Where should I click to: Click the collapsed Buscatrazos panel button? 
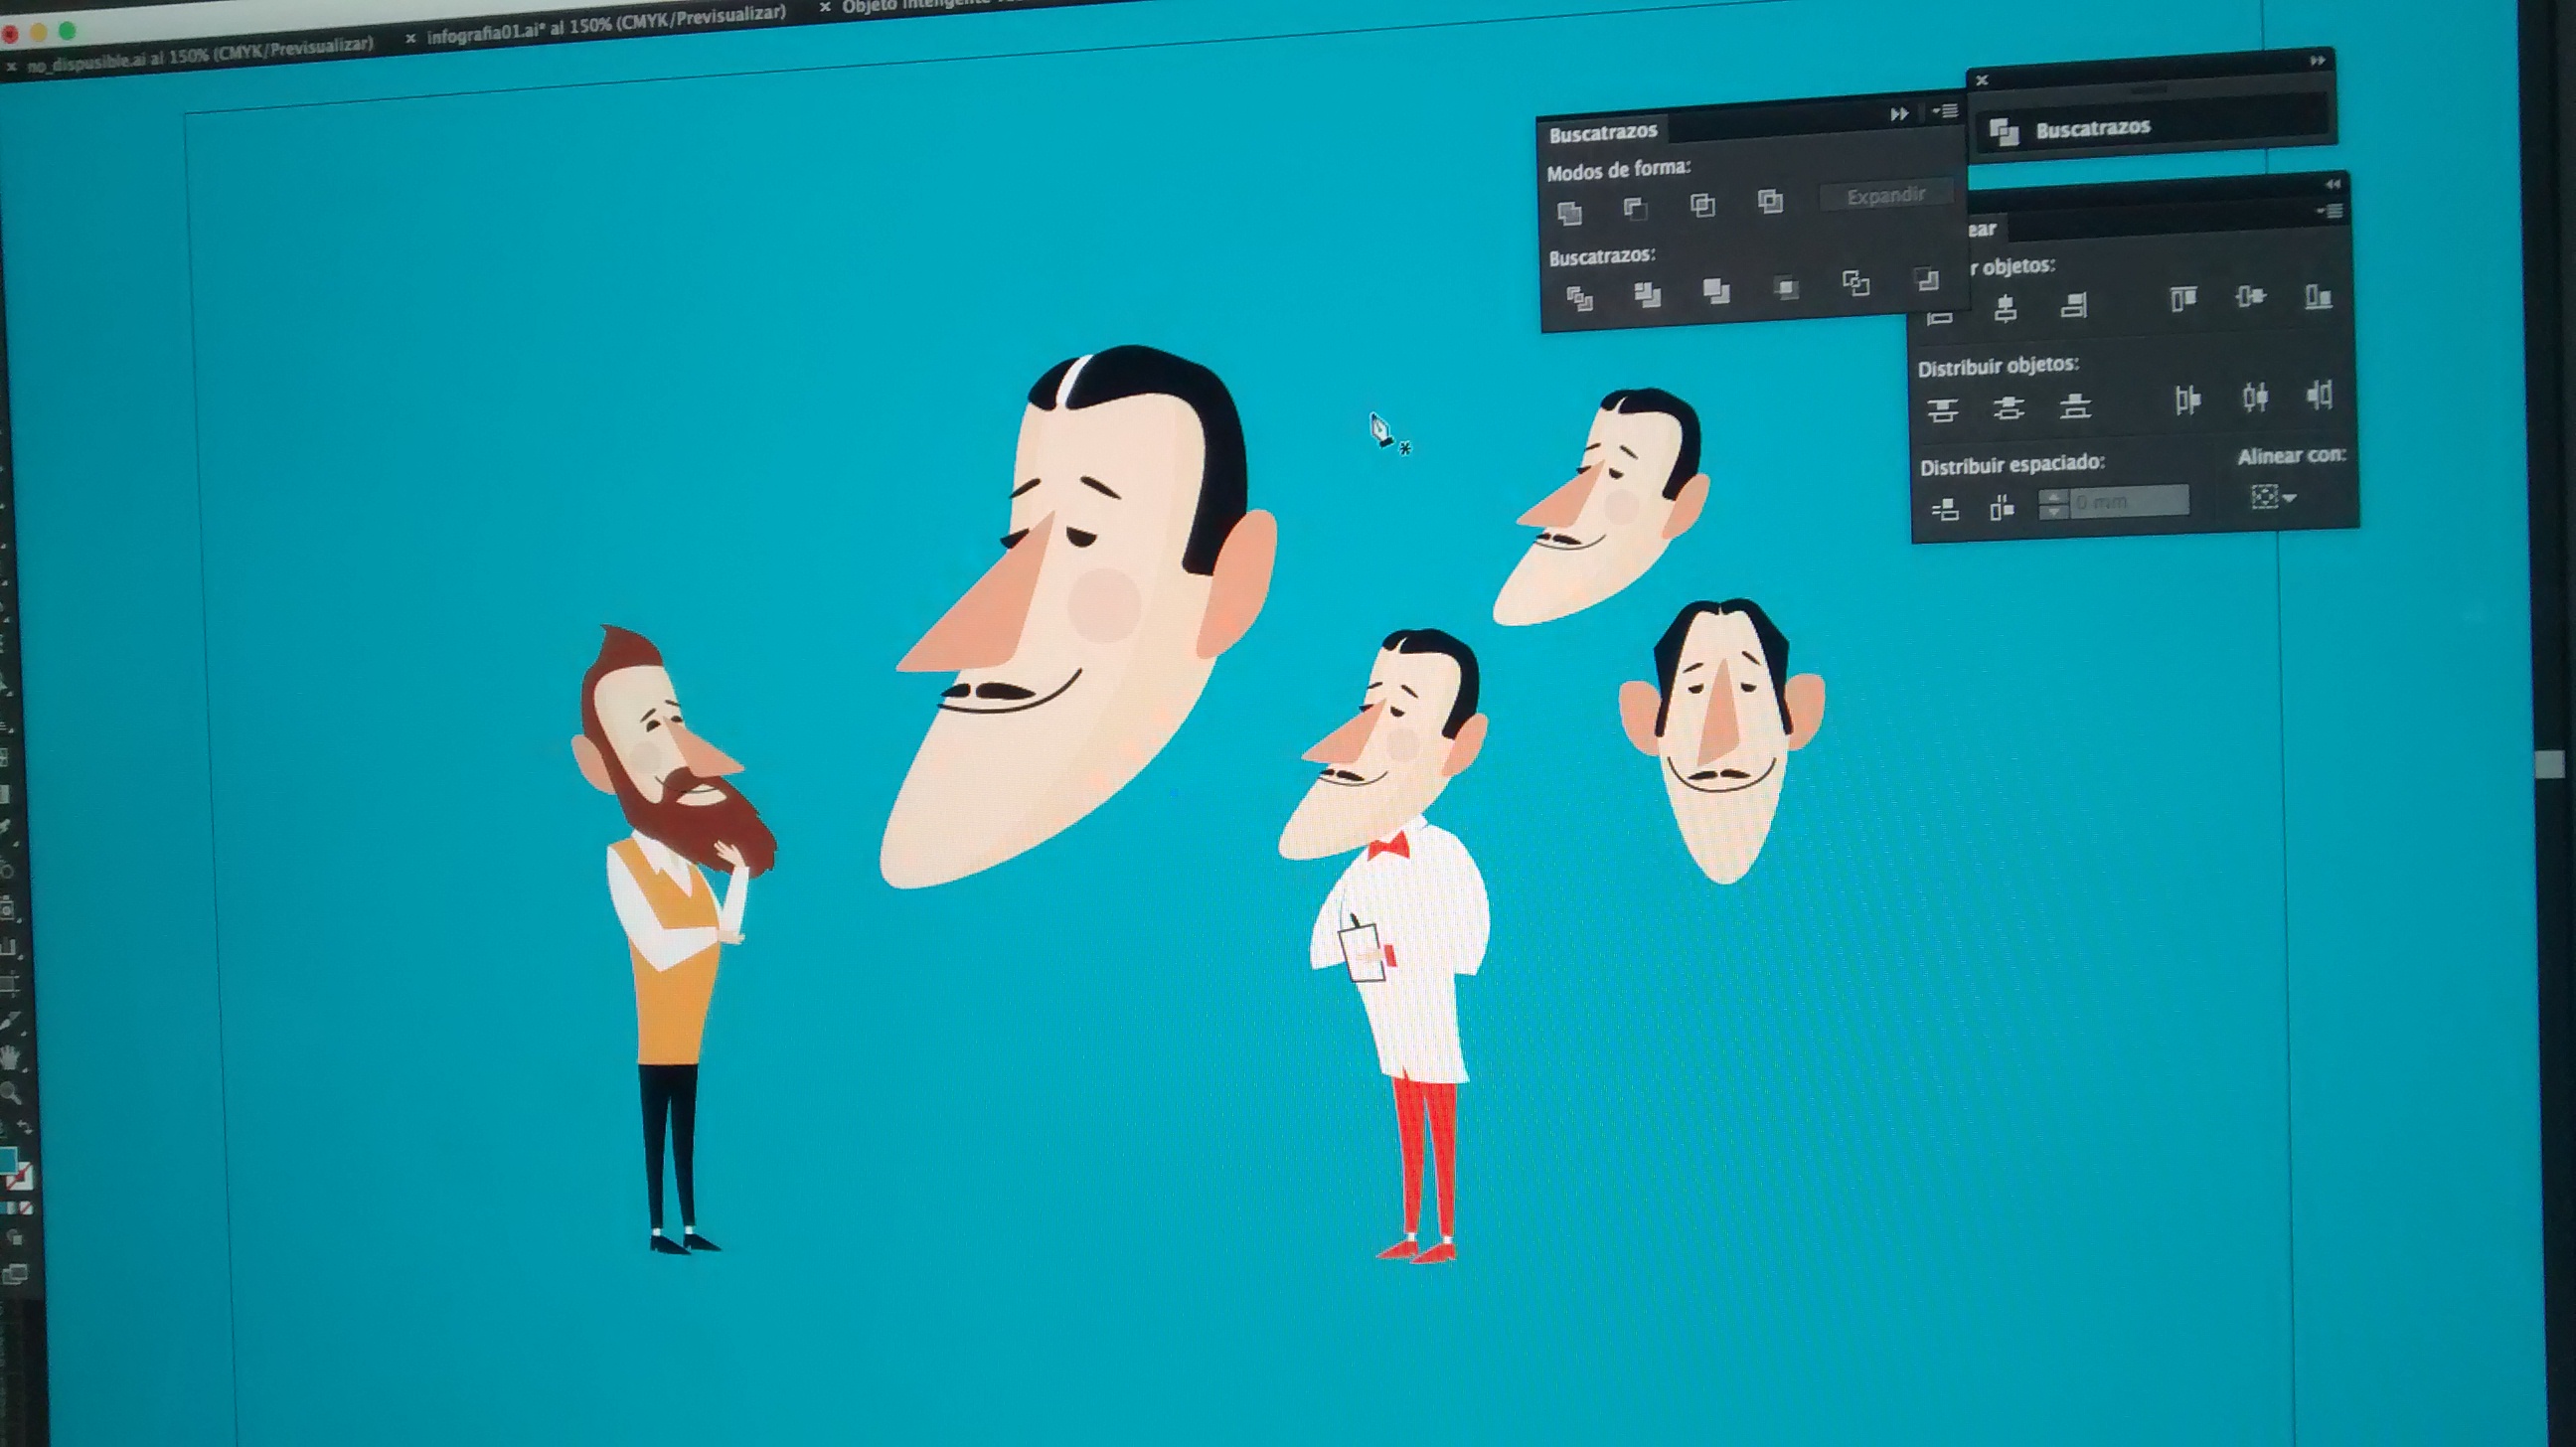click(2092, 129)
